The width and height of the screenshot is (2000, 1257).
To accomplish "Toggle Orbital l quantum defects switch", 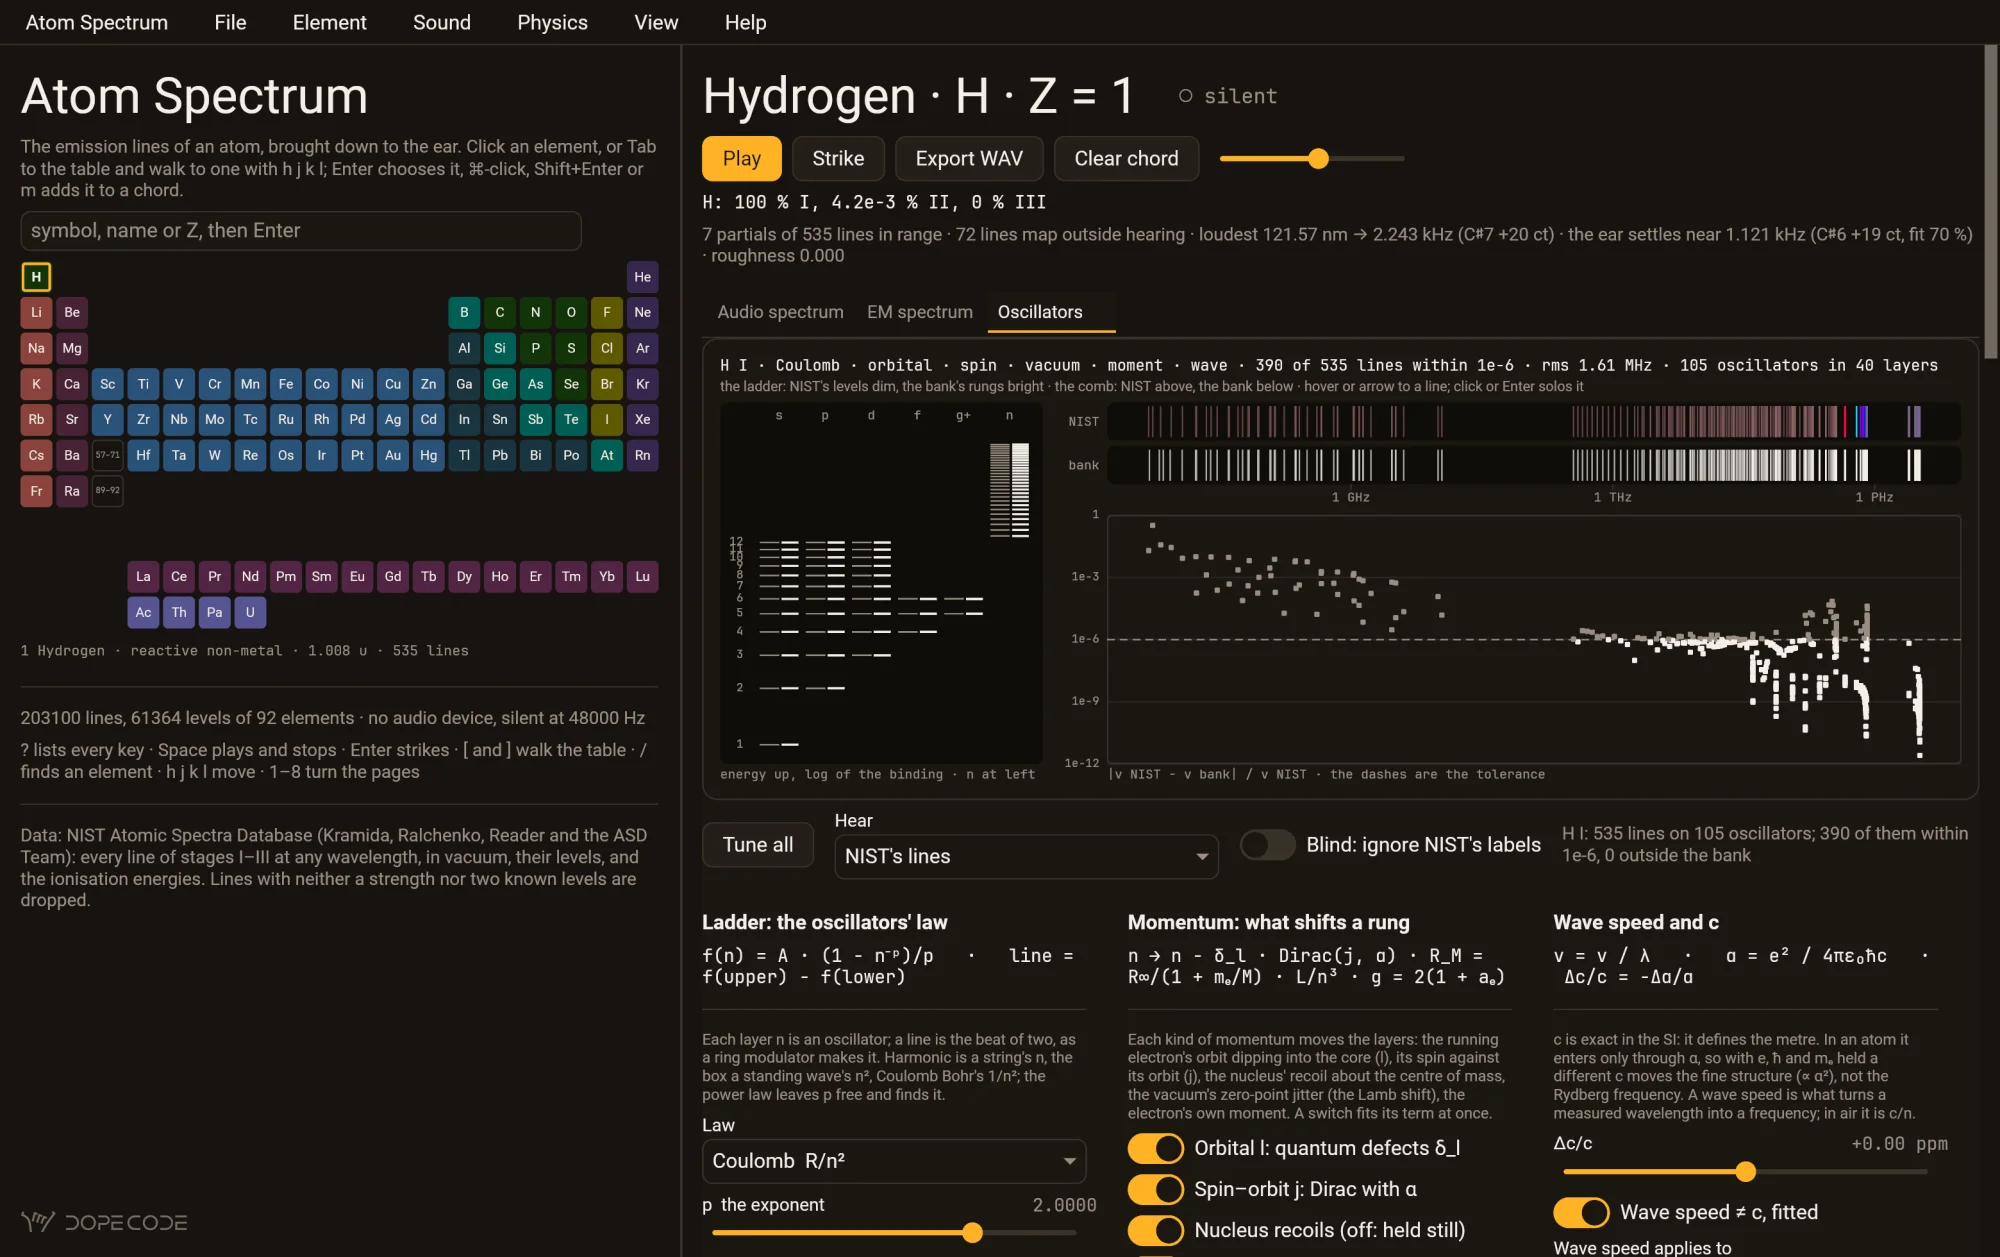I will pyautogui.click(x=1155, y=1148).
